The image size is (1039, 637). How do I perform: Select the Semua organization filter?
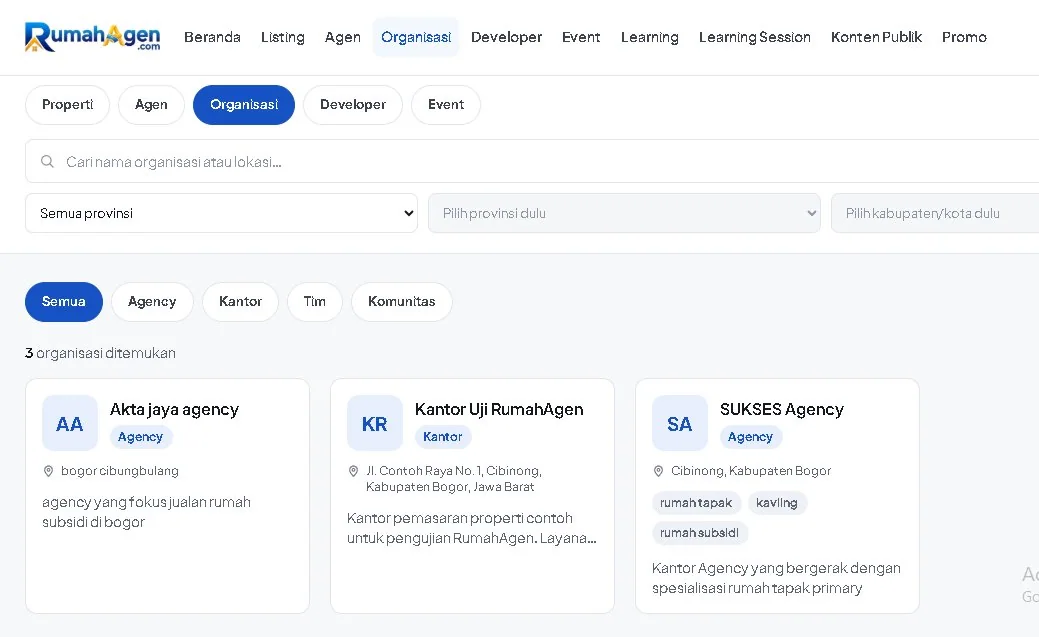[x=64, y=302]
